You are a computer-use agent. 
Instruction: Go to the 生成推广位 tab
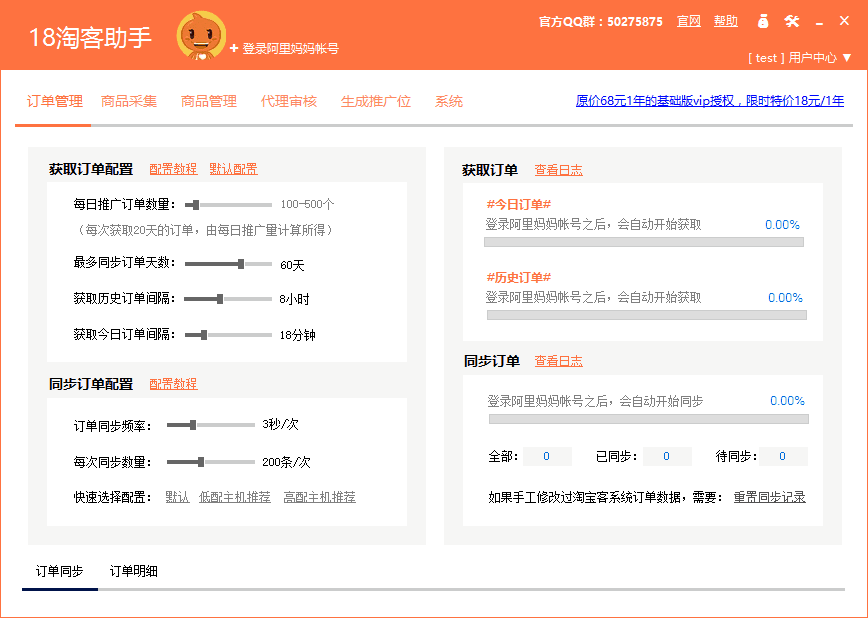tap(376, 101)
